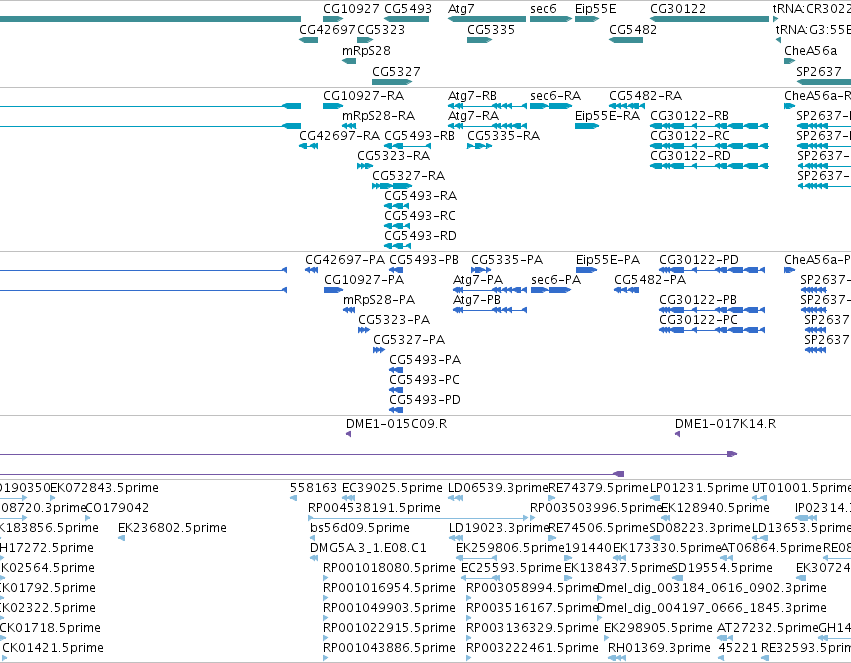The height and width of the screenshot is (663, 851).
Task: Open the CG42697-PA protein label
Action: click(x=345, y=260)
